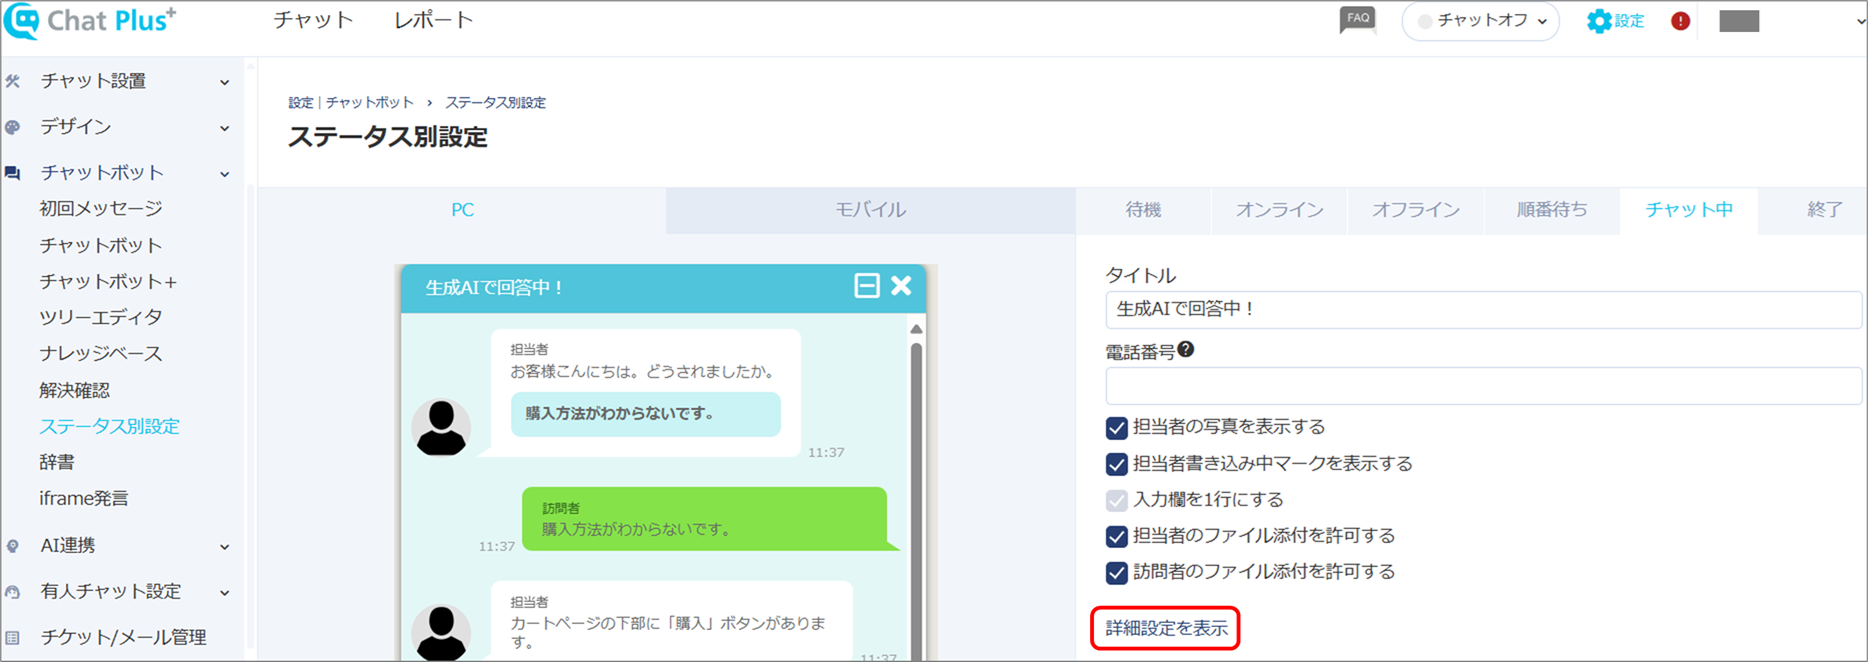Image resolution: width=1868 pixels, height=662 pixels.
Task: Click the list icon beside チケット/メール管理
Action: pyautogui.click(x=13, y=638)
